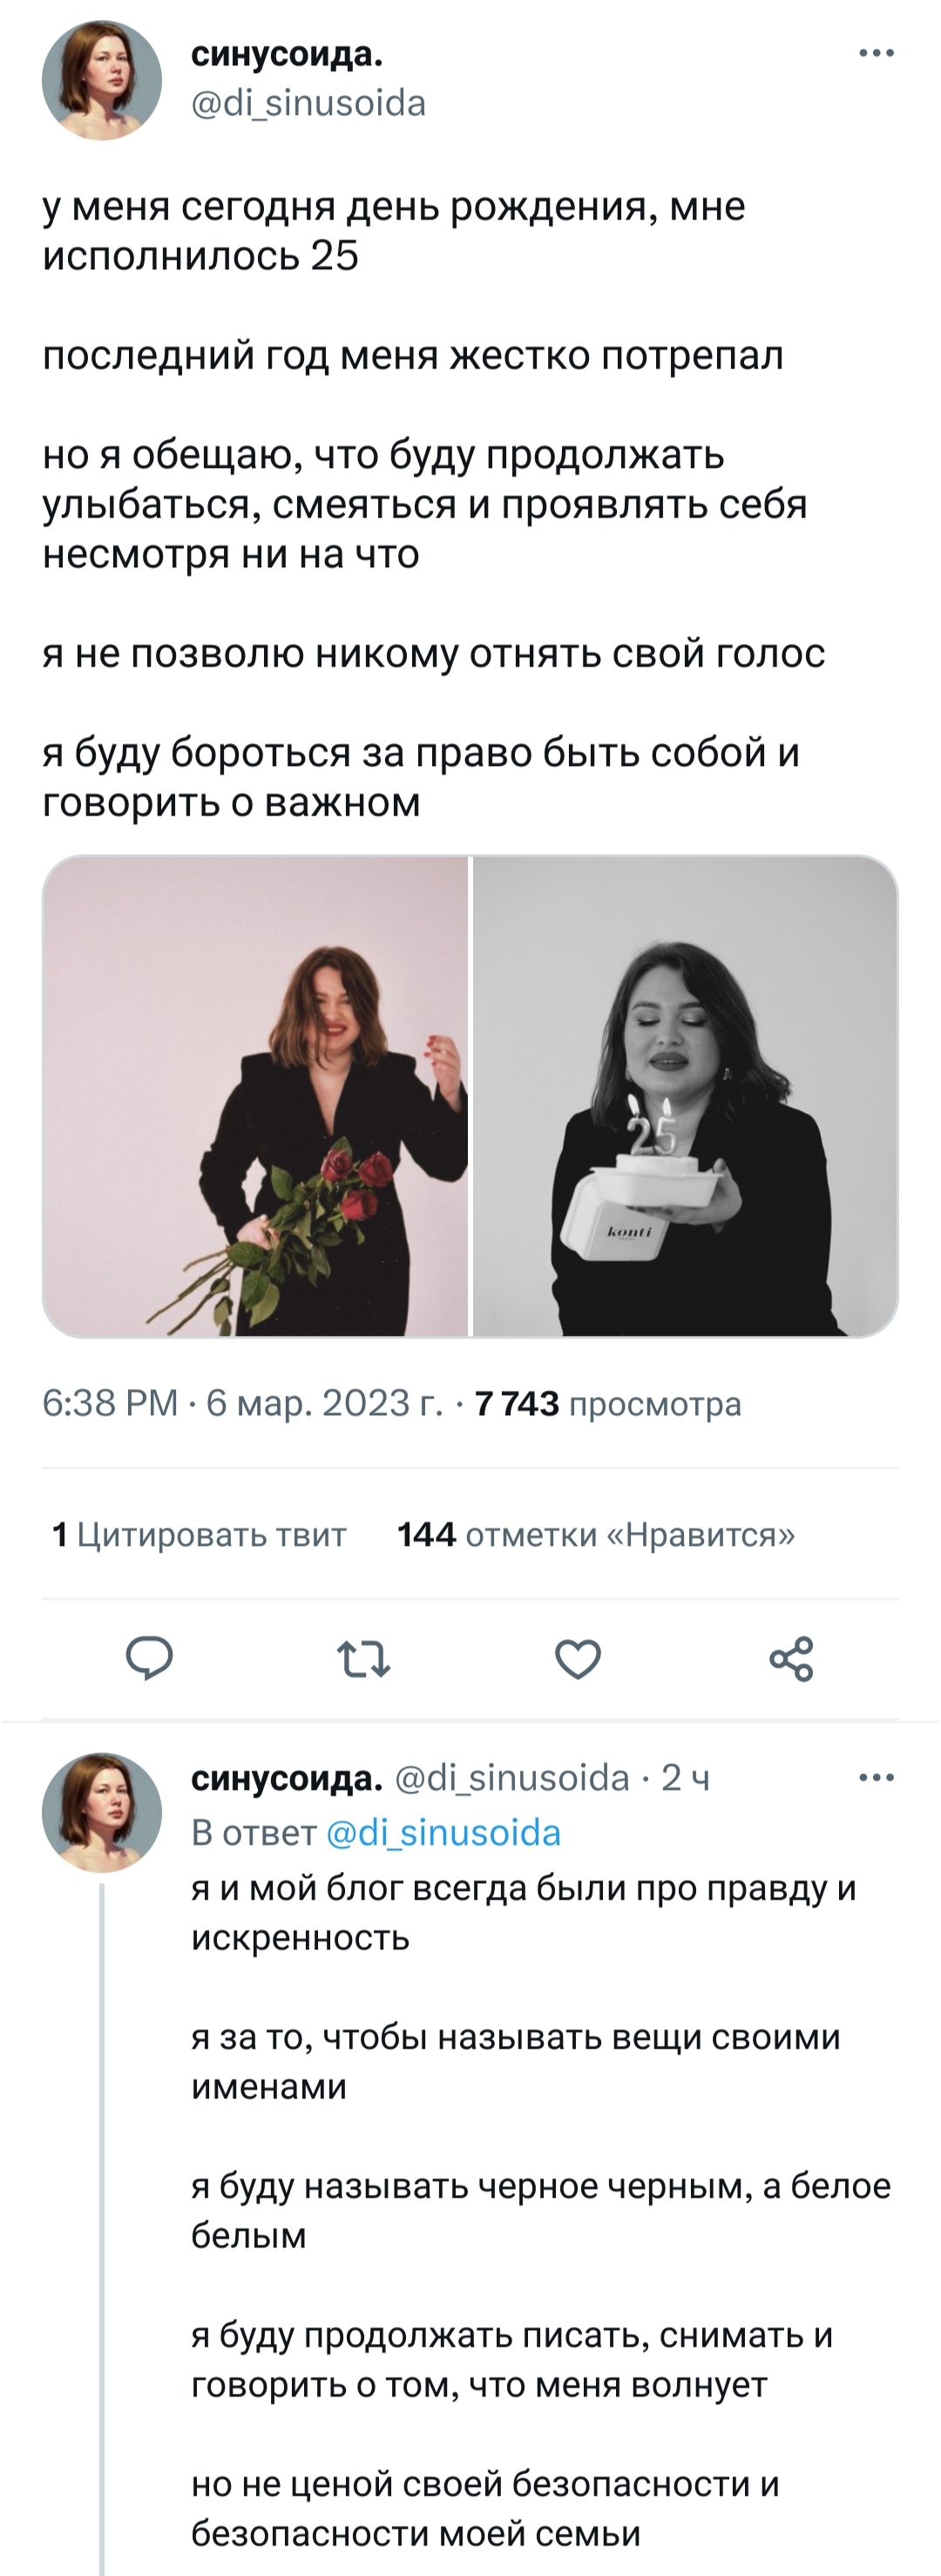941x2576 pixels.
Task: Open the reply's 2 ч timestamp
Action: (686, 1777)
